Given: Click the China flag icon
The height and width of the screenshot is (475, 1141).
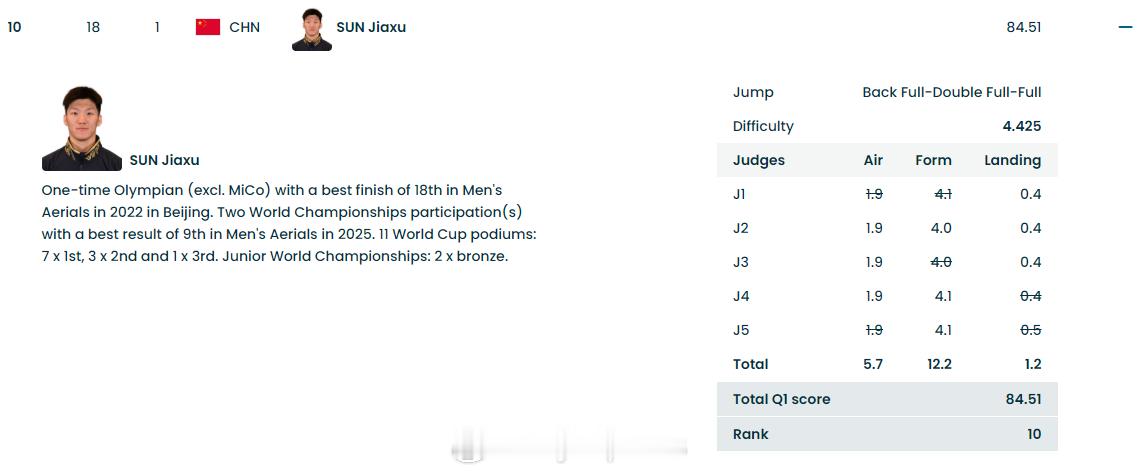Looking at the screenshot, I should tap(208, 28).
